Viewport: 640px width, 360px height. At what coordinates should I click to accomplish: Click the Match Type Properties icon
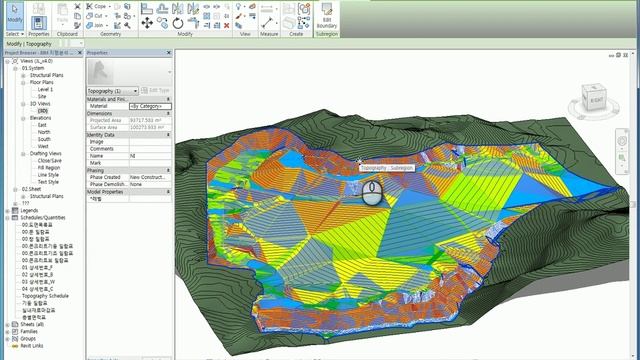(x=77, y=25)
